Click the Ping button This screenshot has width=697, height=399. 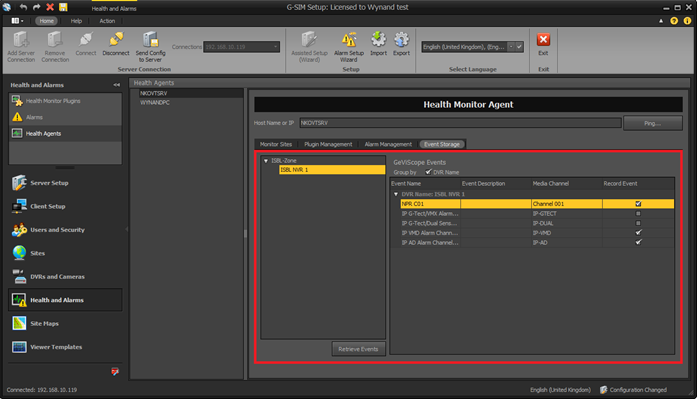click(653, 123)
